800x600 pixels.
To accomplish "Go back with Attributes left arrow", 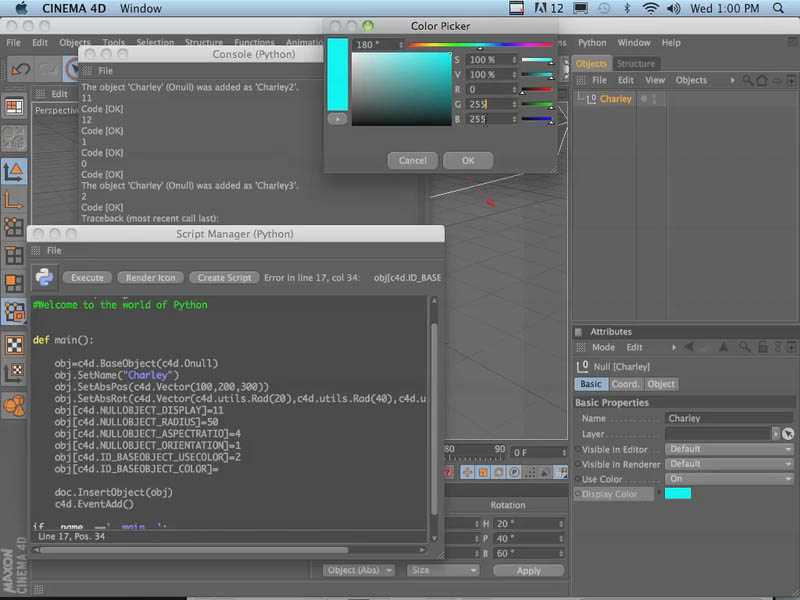I will tap(689, 347).
